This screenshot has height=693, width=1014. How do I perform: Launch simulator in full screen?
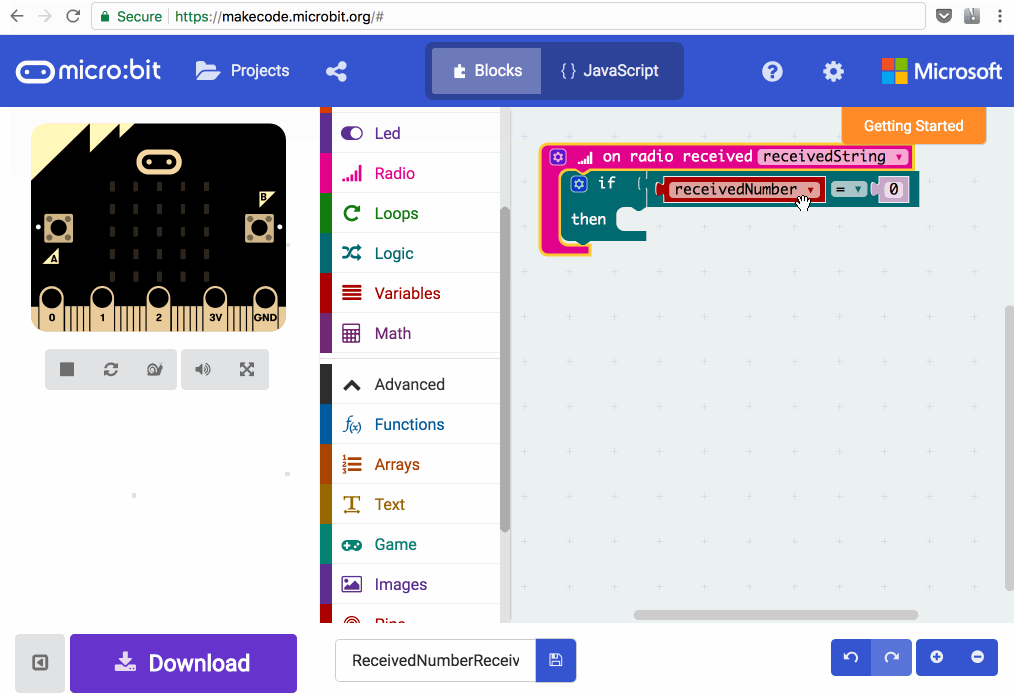[246, 369]
